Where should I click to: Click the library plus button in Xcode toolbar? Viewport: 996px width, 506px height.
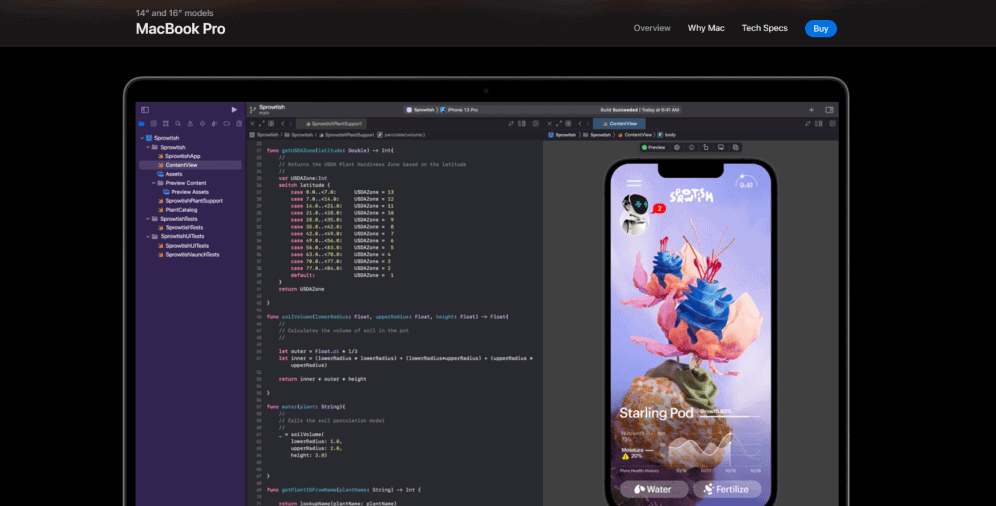pyautogui.click(x=811, y=110)
